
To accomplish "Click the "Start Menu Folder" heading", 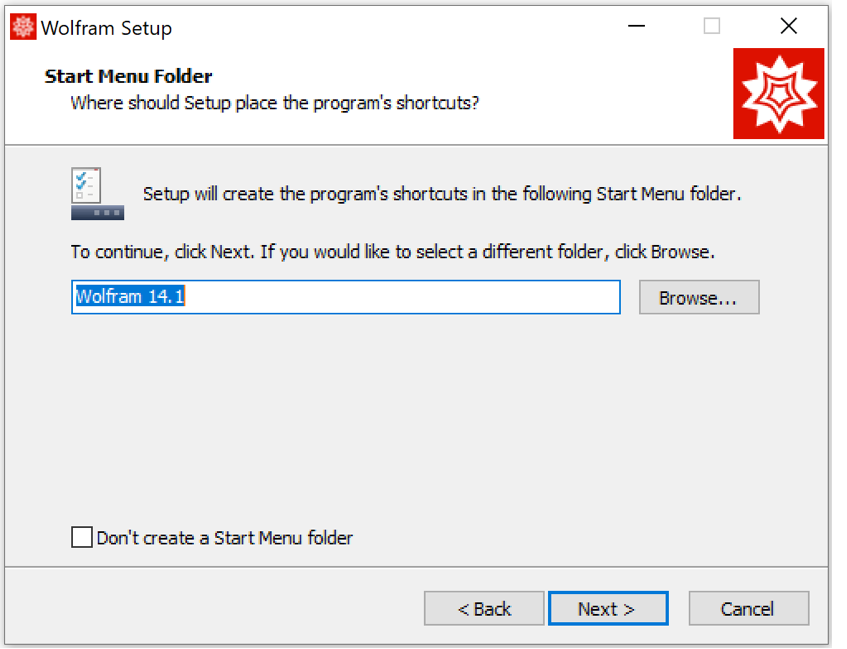I will (x=128, y=76).
